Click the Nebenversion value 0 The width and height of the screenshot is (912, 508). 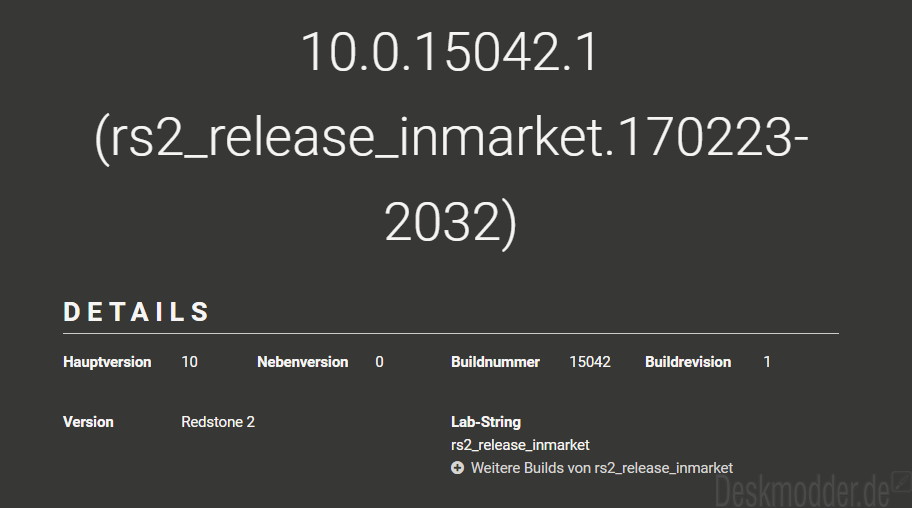coord(379,362)
